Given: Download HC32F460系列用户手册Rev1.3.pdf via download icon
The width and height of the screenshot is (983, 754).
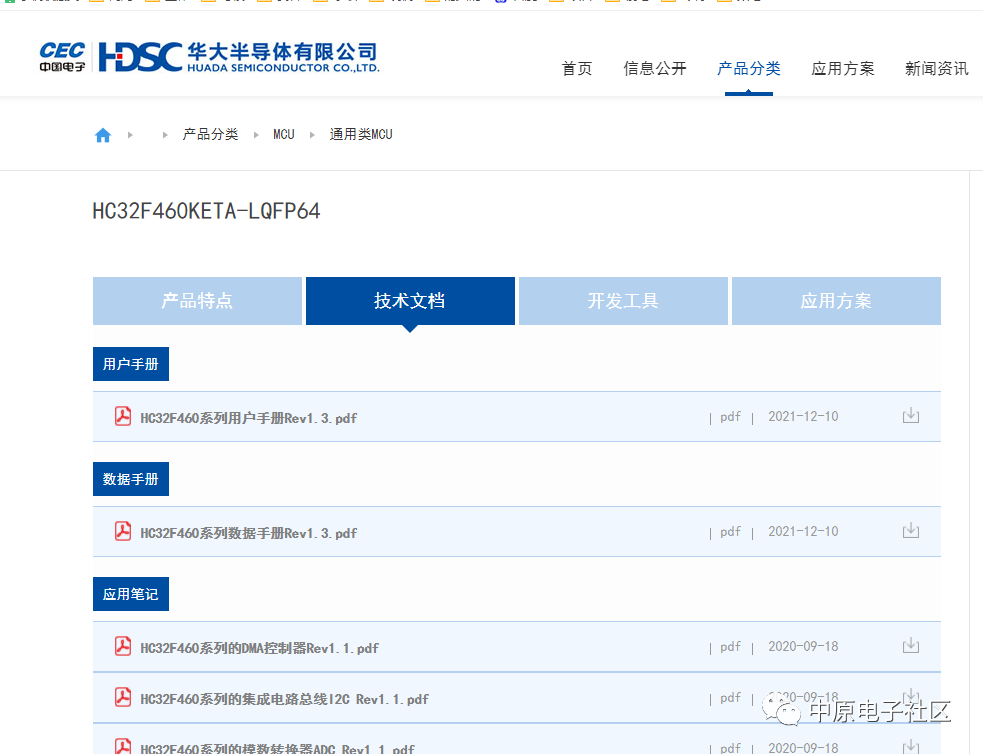Looking at the screenshot, I should coord(910,416).
